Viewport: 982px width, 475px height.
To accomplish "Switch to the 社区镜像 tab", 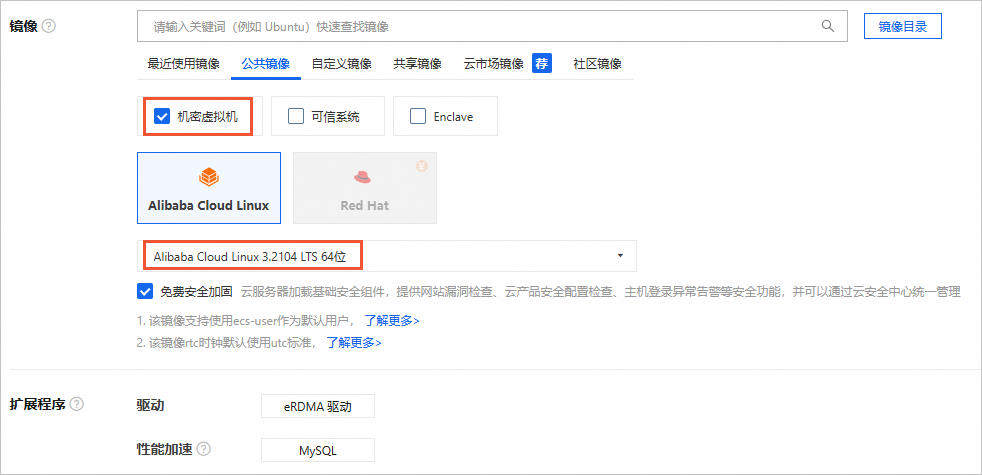I will click(x=597, y=64).
